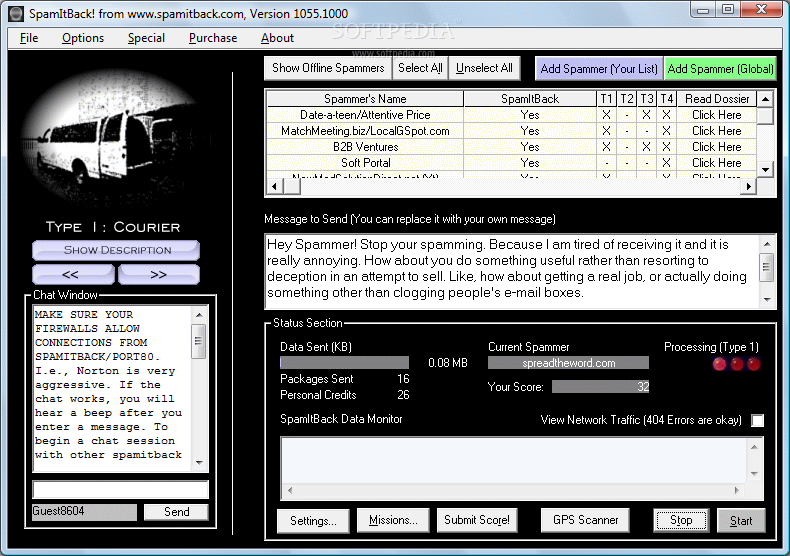790x556 pixels.
Task: Click T4 column header
Action: pyautogui.click(x=667, y=99)
